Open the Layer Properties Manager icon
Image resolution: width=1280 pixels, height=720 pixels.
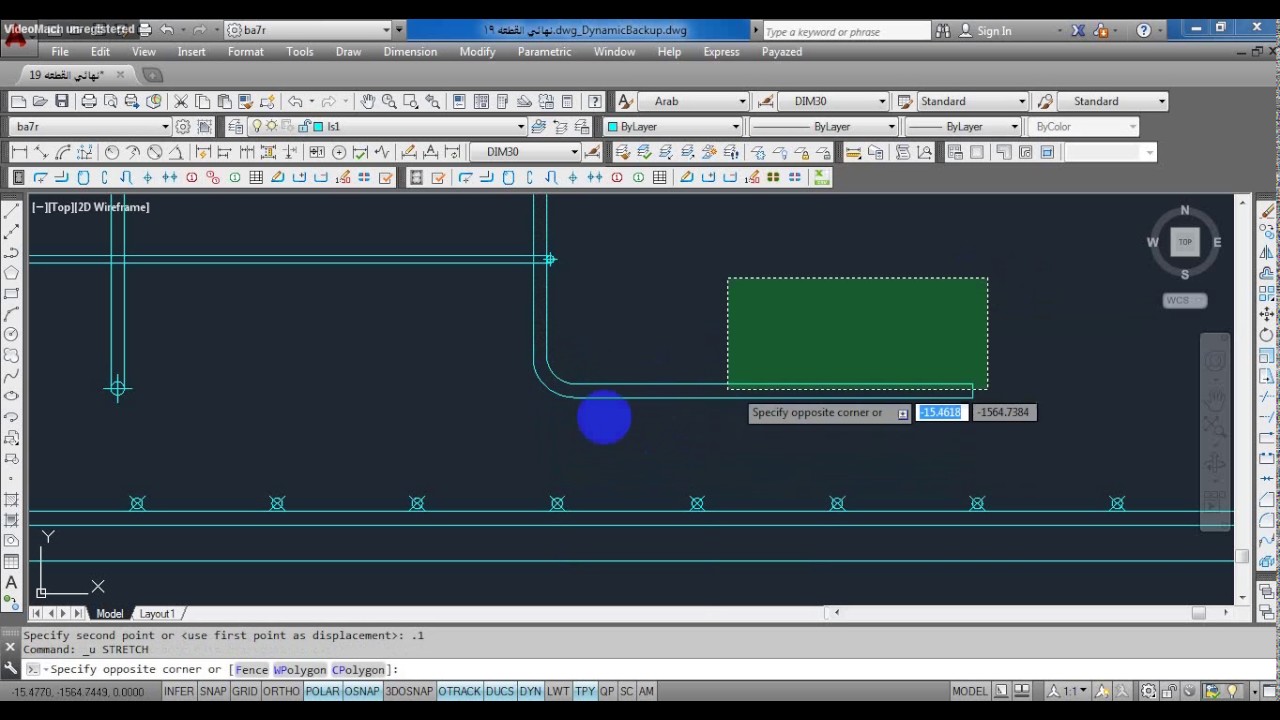236,127
